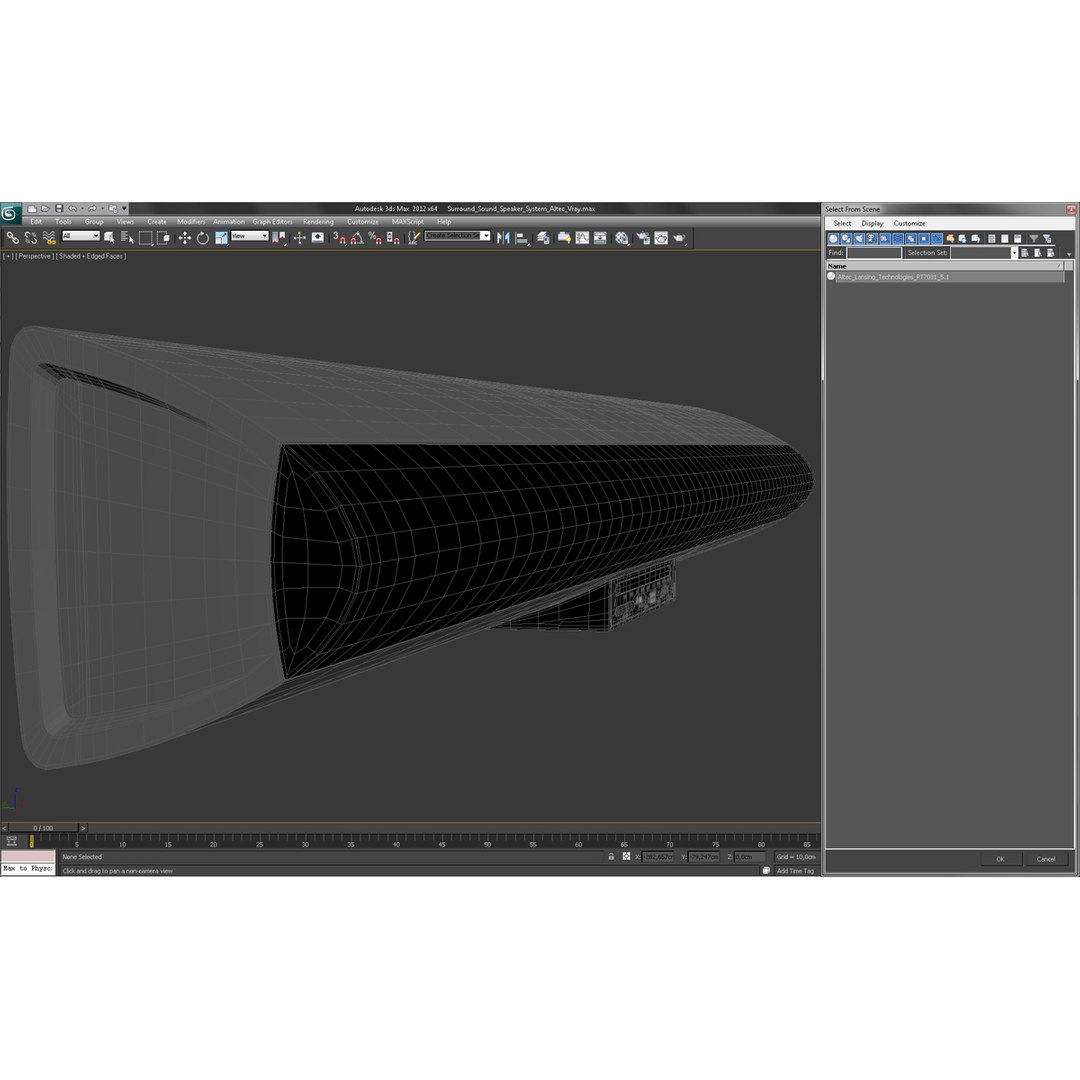
Task: Open the Material Editor
Action: (x=622, y=238)
